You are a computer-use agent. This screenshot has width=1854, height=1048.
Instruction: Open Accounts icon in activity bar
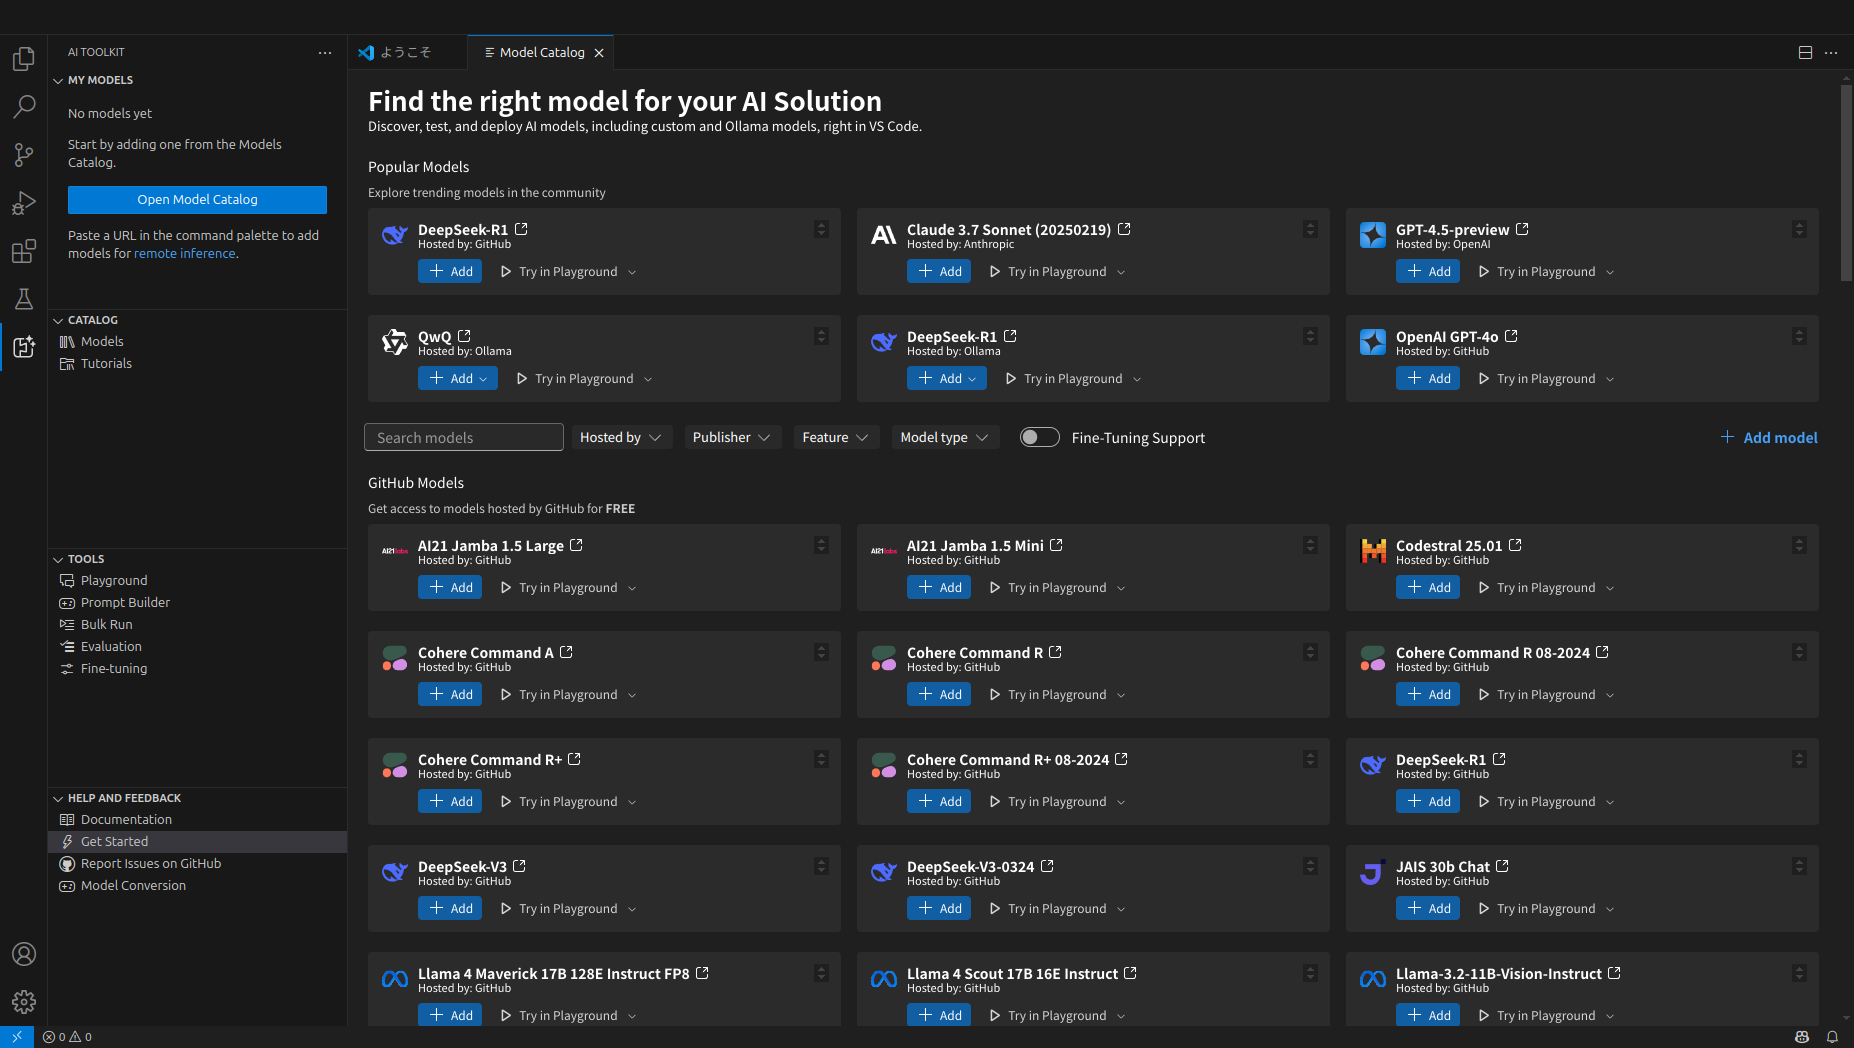(24, 954)
